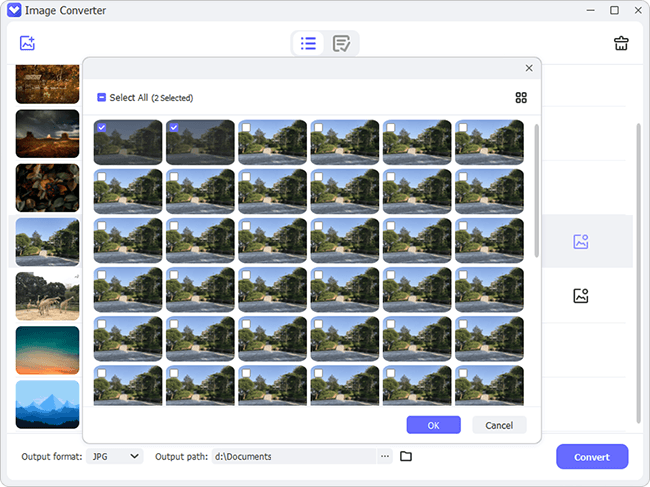
Task: Click third row first garden thumbnail
Action: pos(128,240)
